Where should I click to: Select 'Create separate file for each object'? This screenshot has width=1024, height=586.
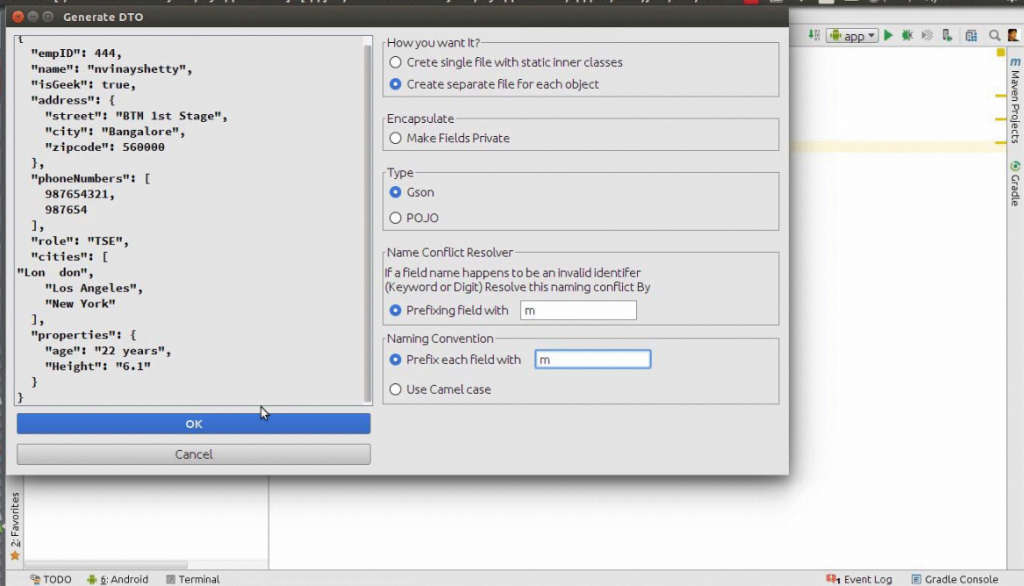tap(397, 84)
